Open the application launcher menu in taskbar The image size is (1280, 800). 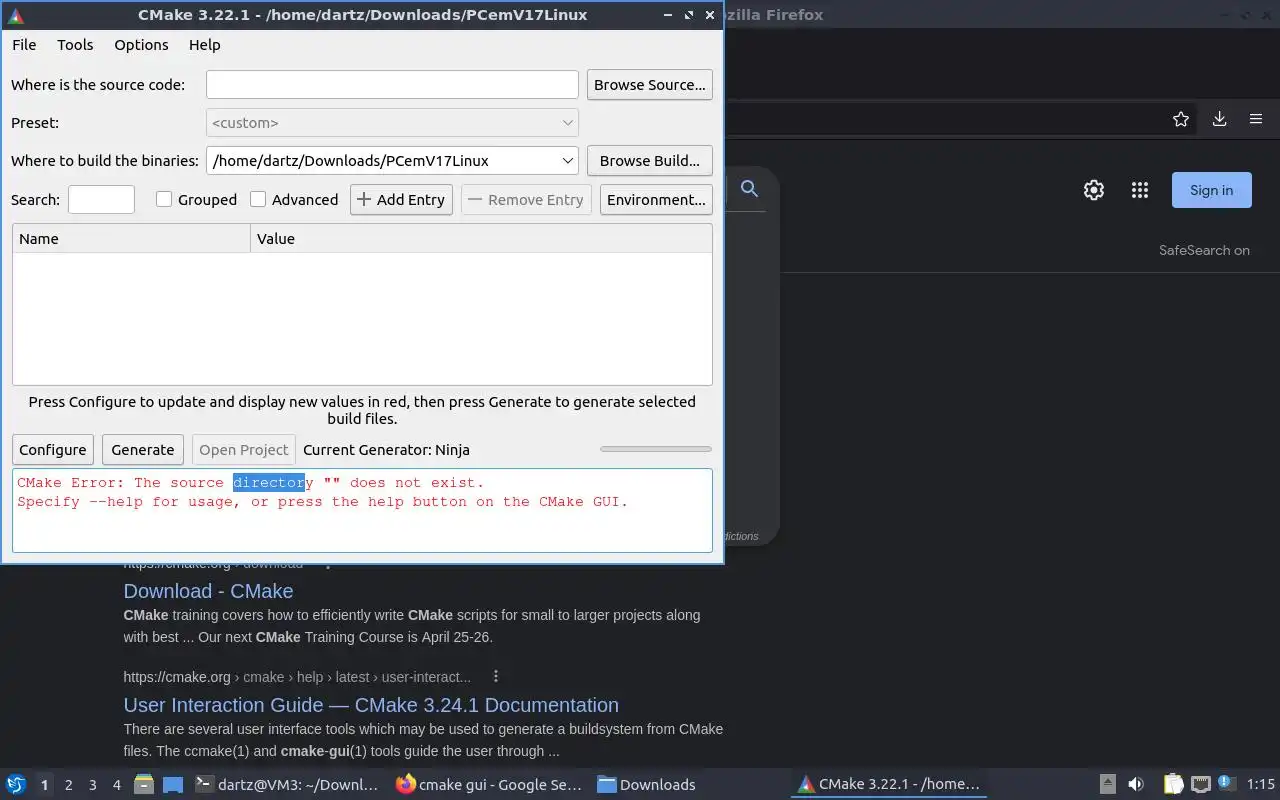point(16,785)
